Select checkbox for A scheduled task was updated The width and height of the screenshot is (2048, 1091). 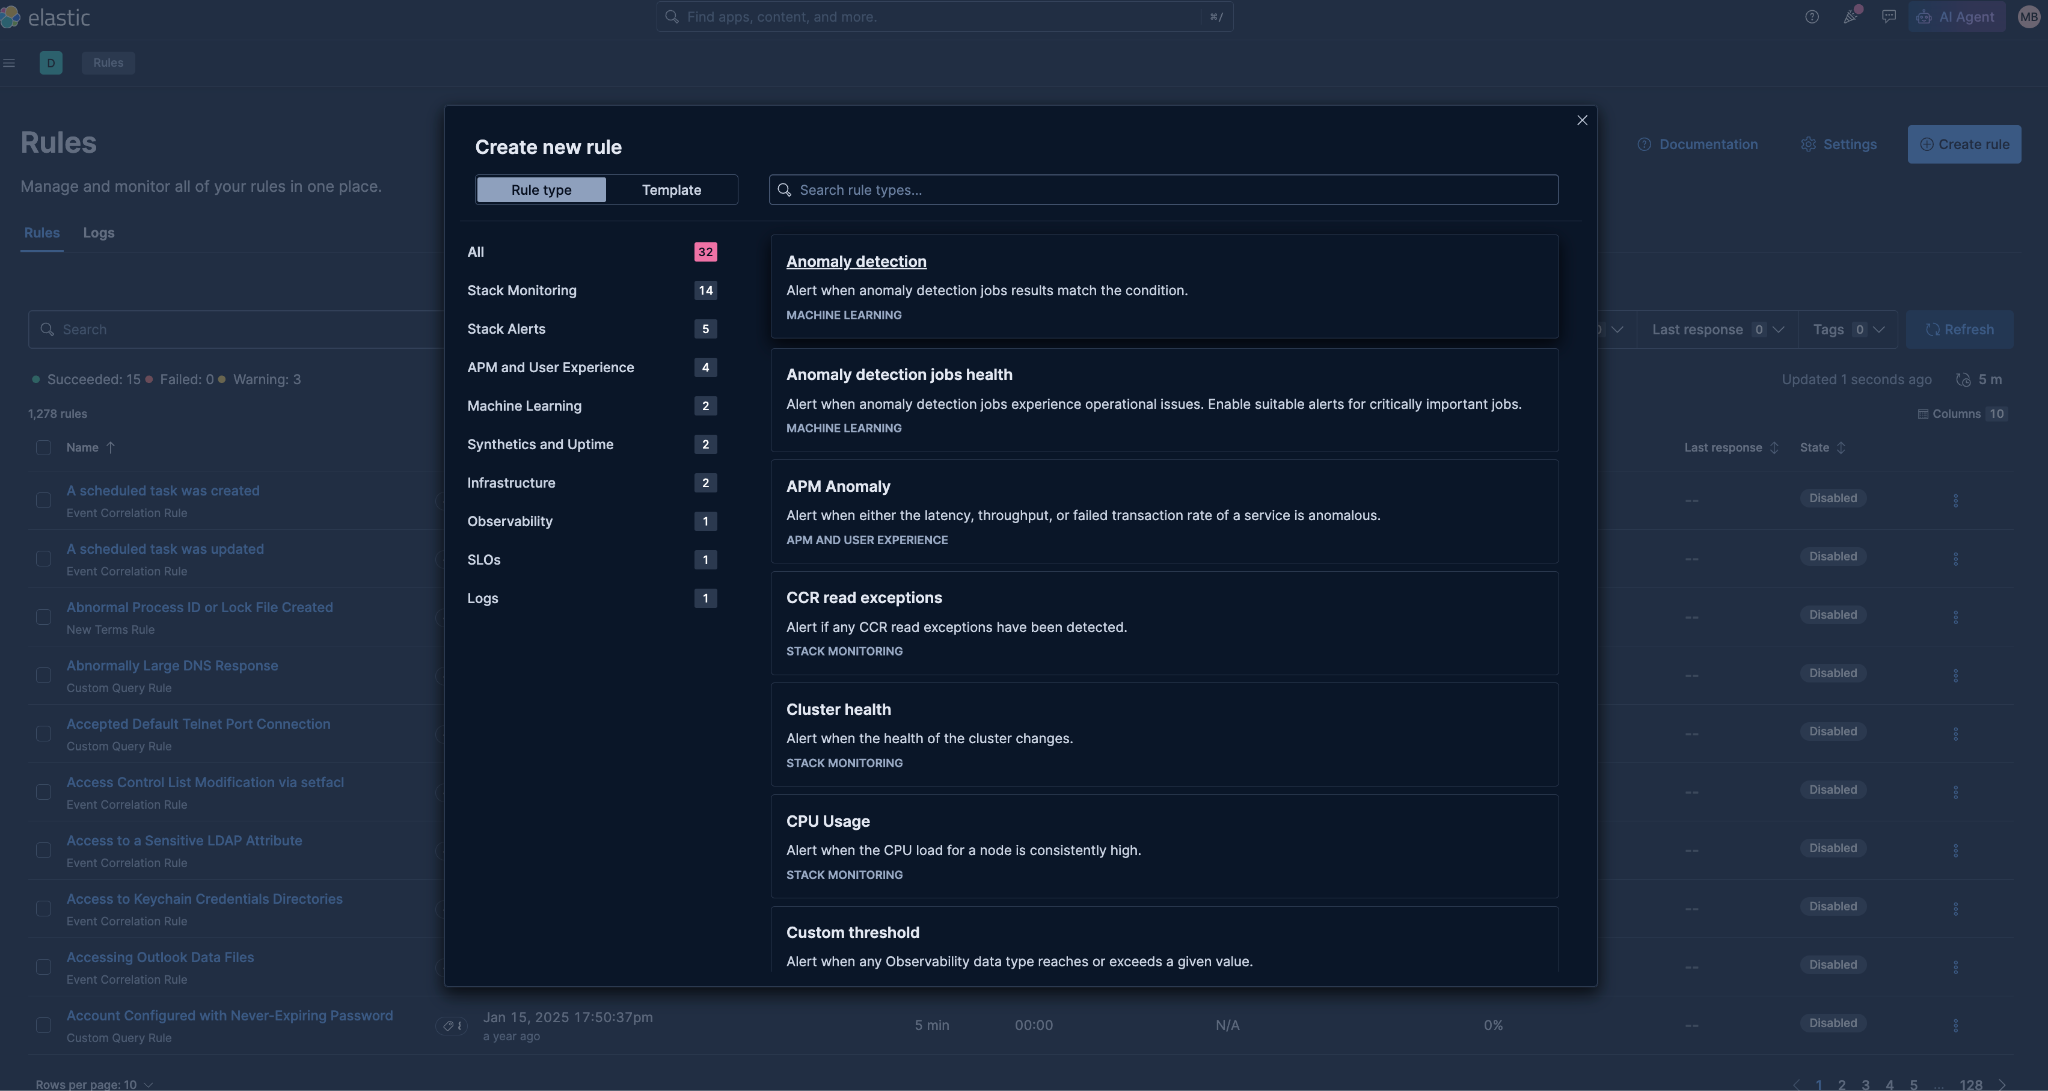[43, 558]
